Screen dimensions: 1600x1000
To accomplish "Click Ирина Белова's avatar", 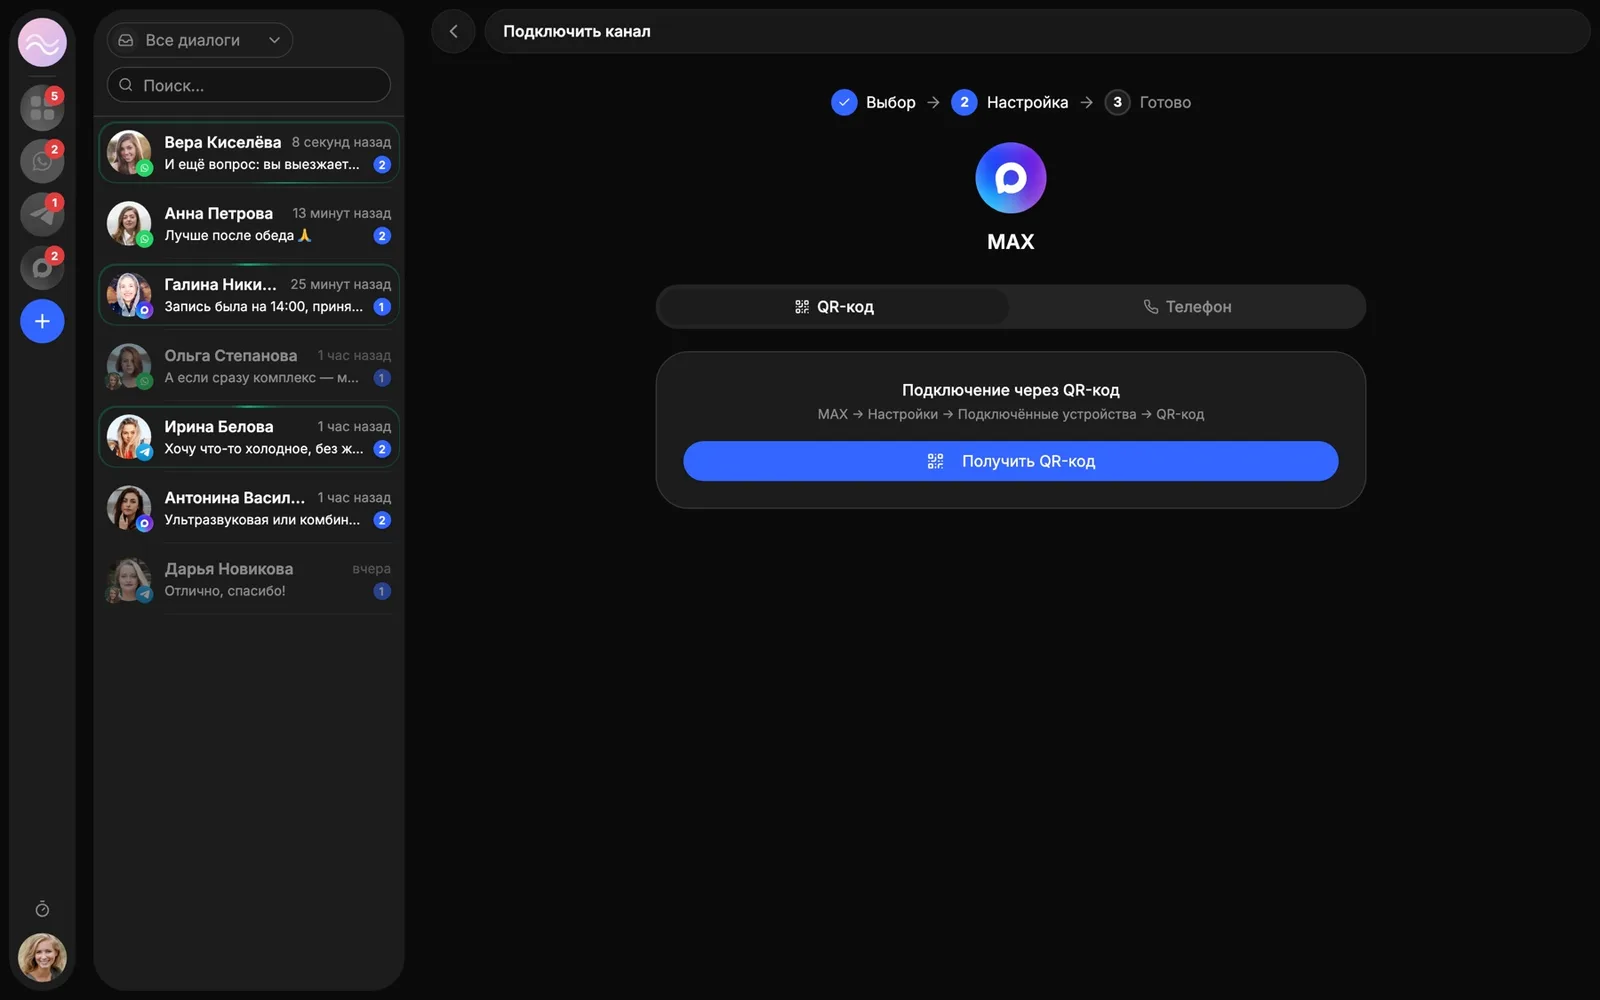I will pos(129,437).
